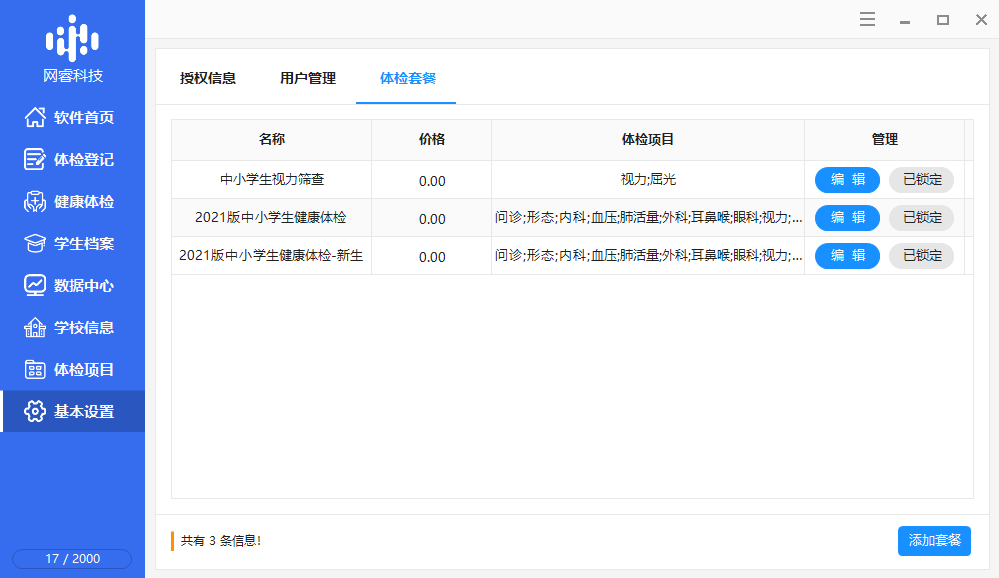The height and width of the screenshot is (578, 999).
Task: Switch to the 用户管理 tab
Action: [308, 78]
